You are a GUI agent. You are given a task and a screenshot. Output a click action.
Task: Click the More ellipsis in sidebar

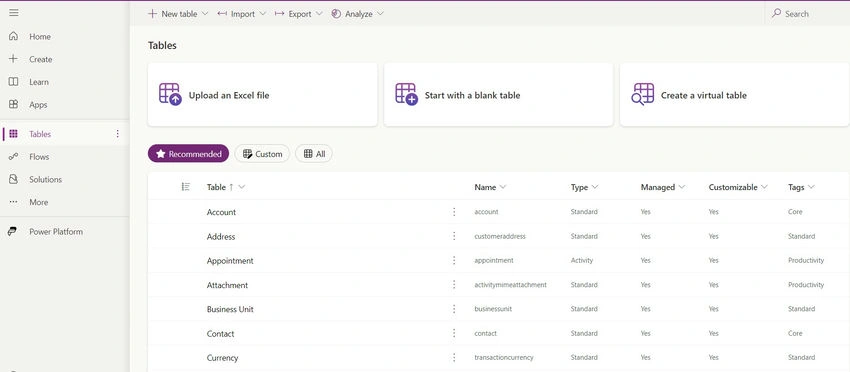coord(14,202)
